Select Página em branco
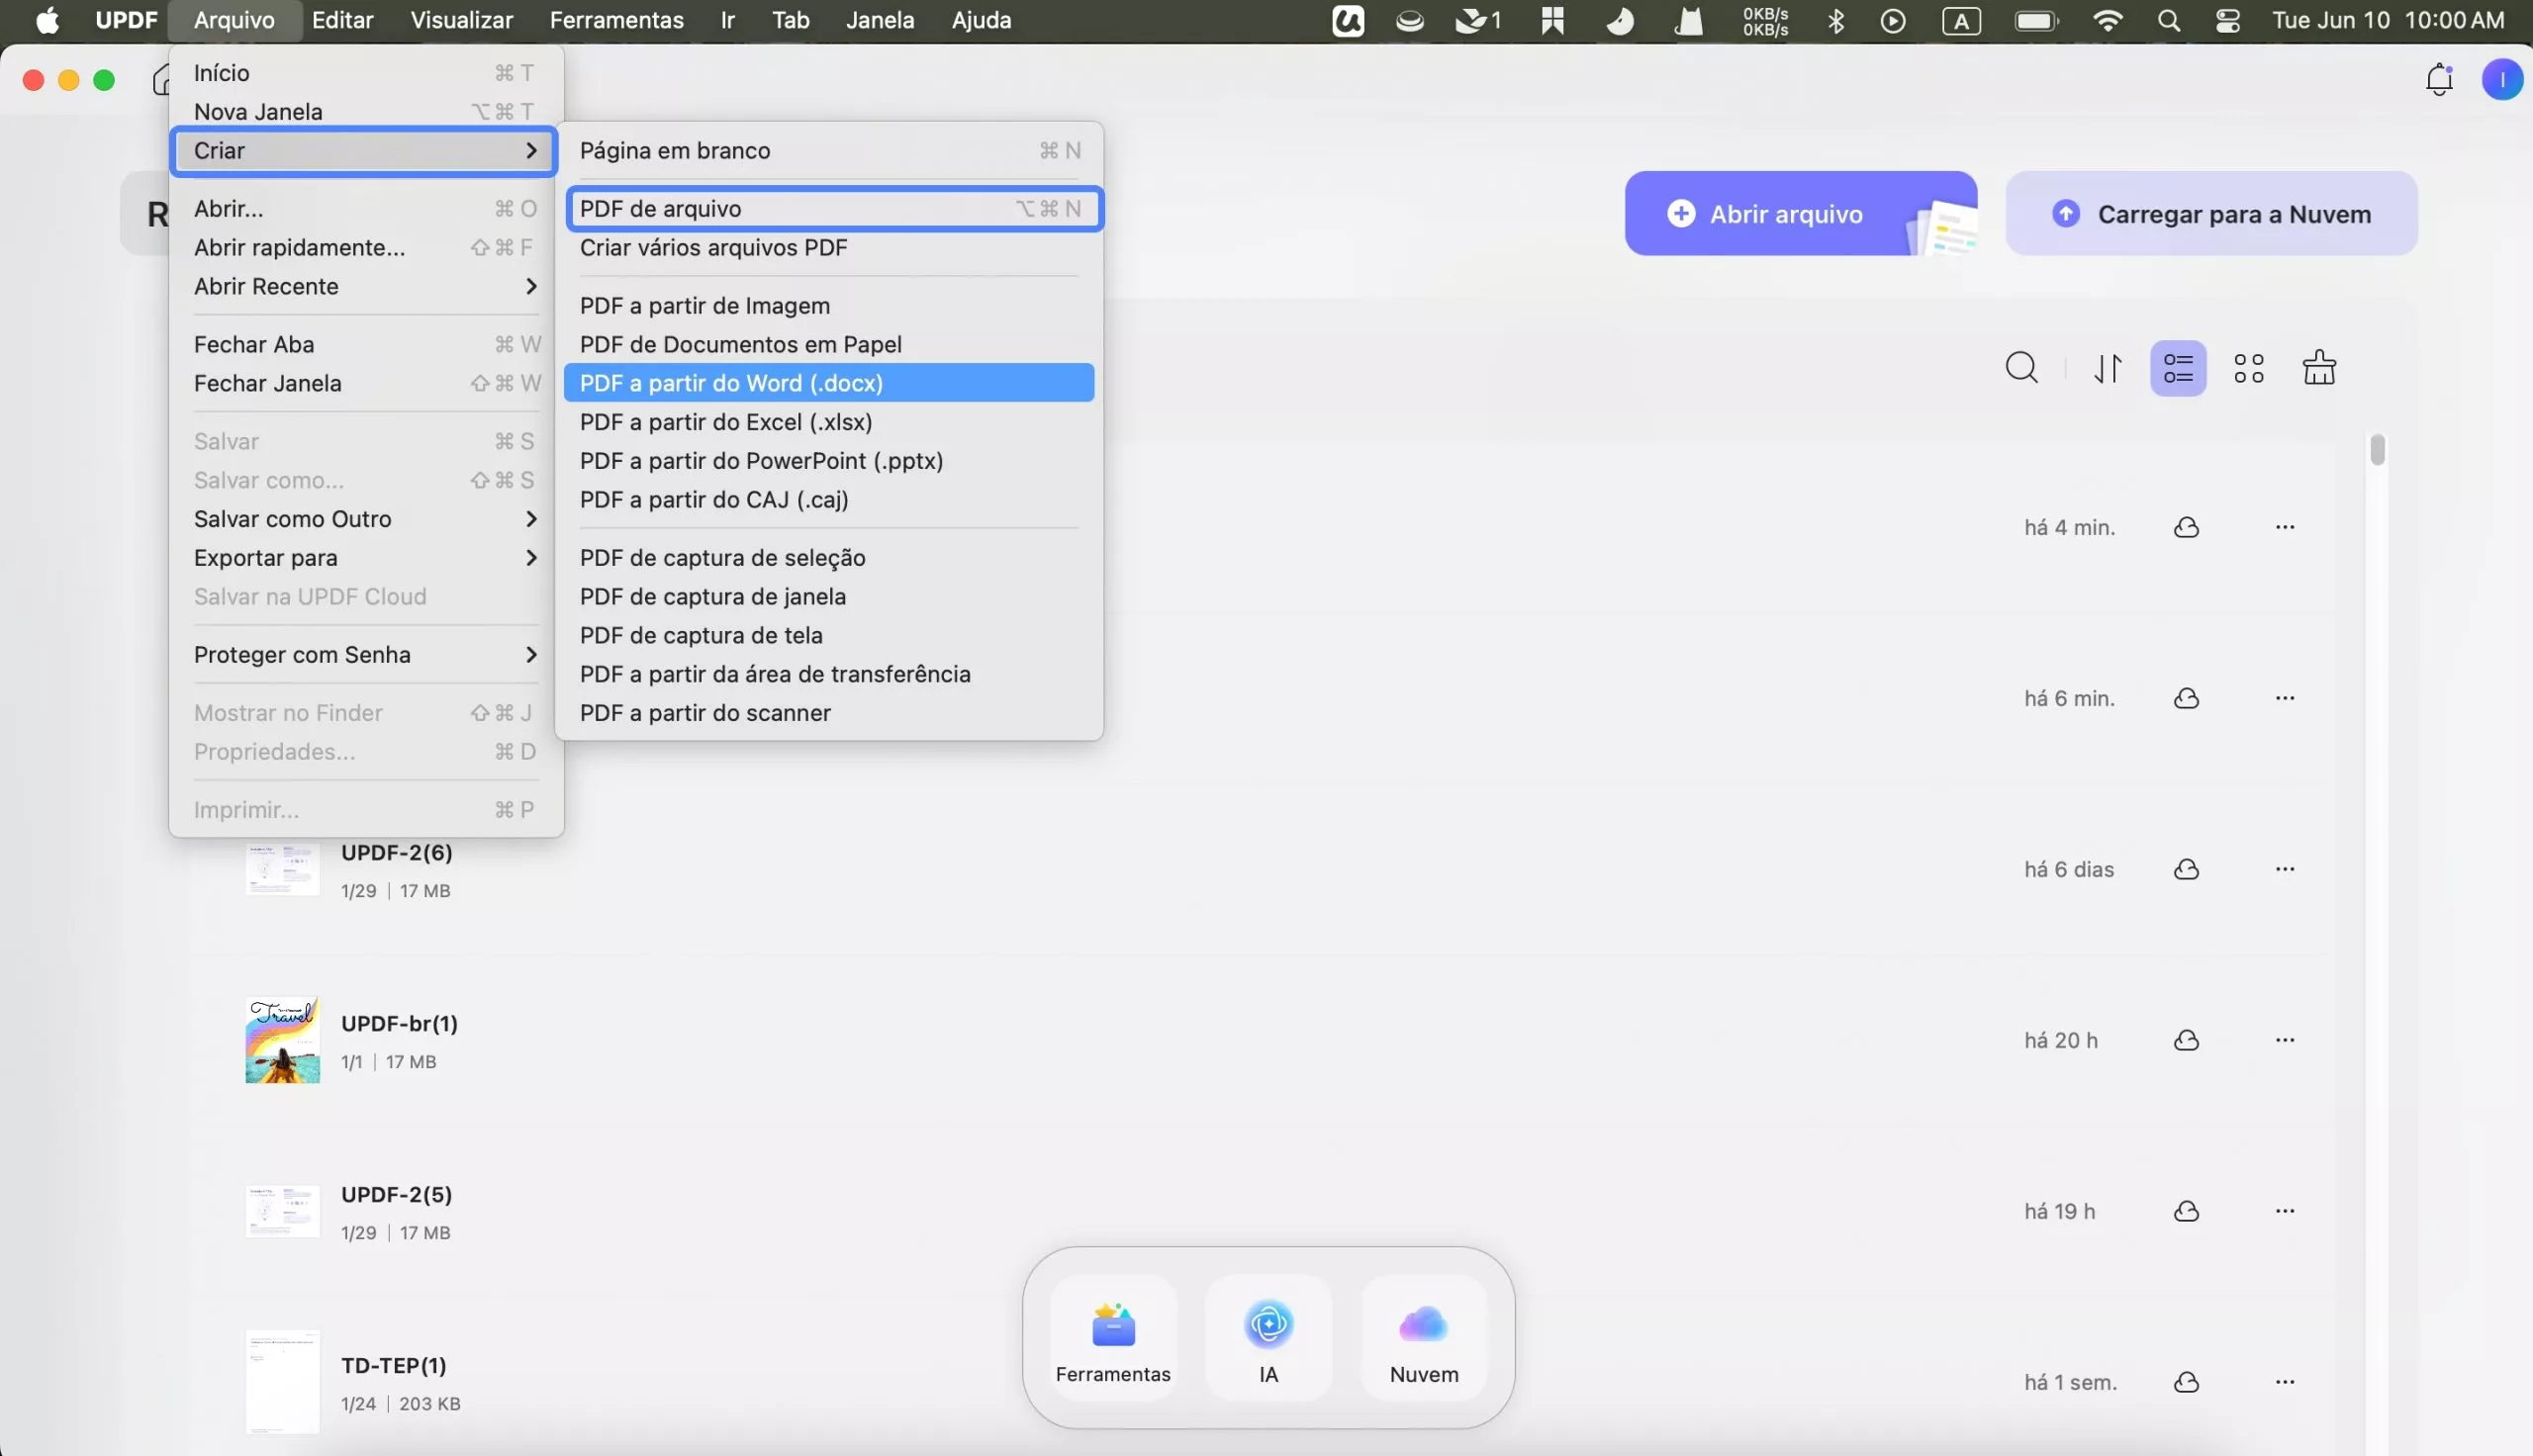 pyautogui.click(x=829, y=151)
